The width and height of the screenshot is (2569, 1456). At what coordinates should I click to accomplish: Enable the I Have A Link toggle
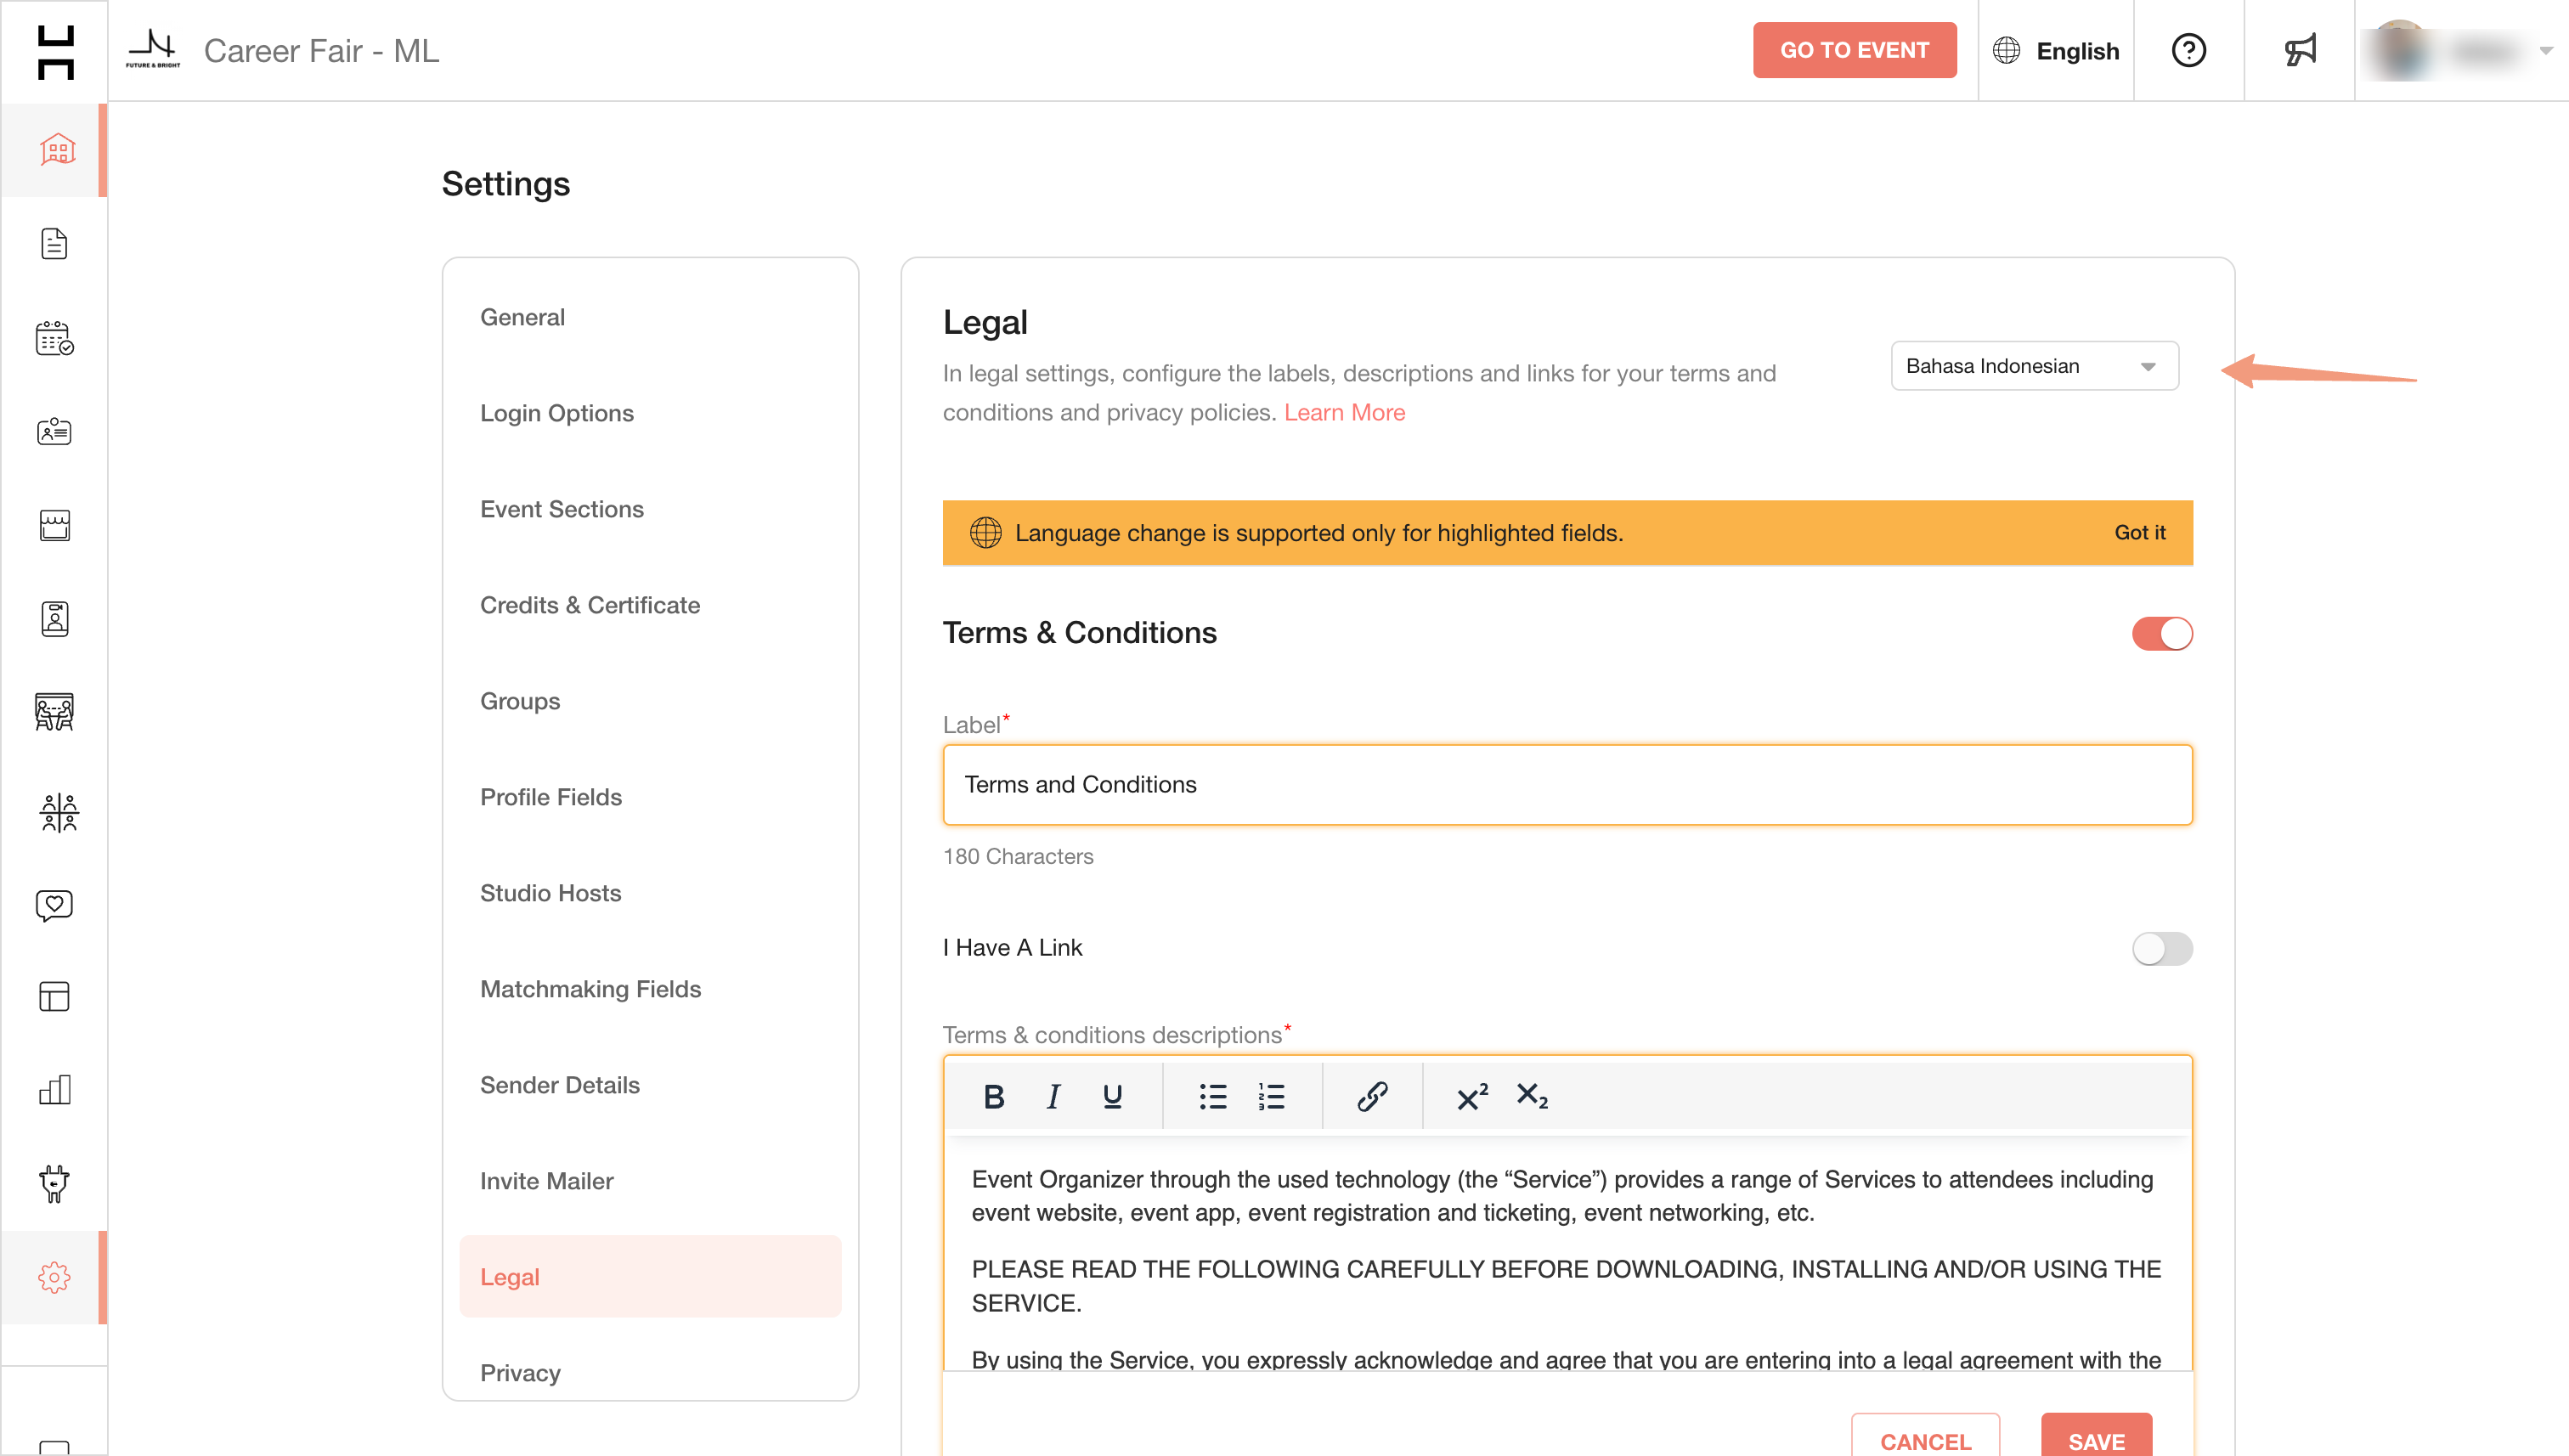point(2162,948)
